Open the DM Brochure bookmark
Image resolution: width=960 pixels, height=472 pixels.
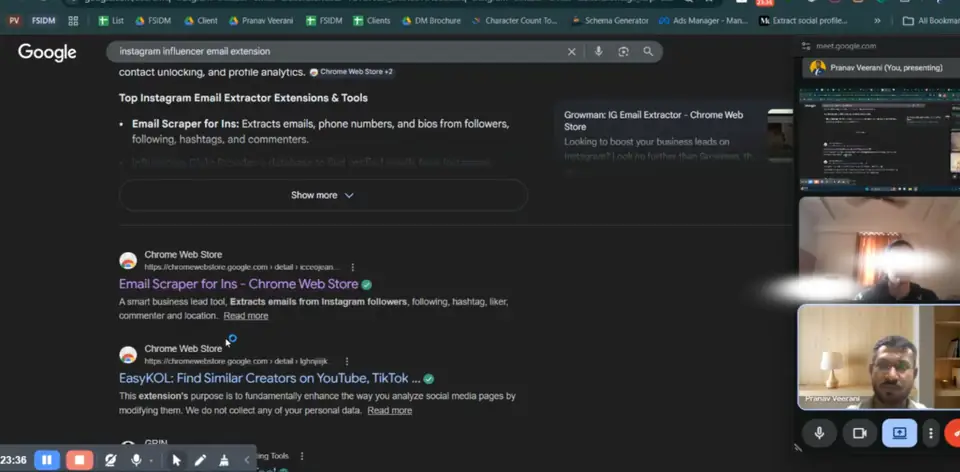coord(431,21)
